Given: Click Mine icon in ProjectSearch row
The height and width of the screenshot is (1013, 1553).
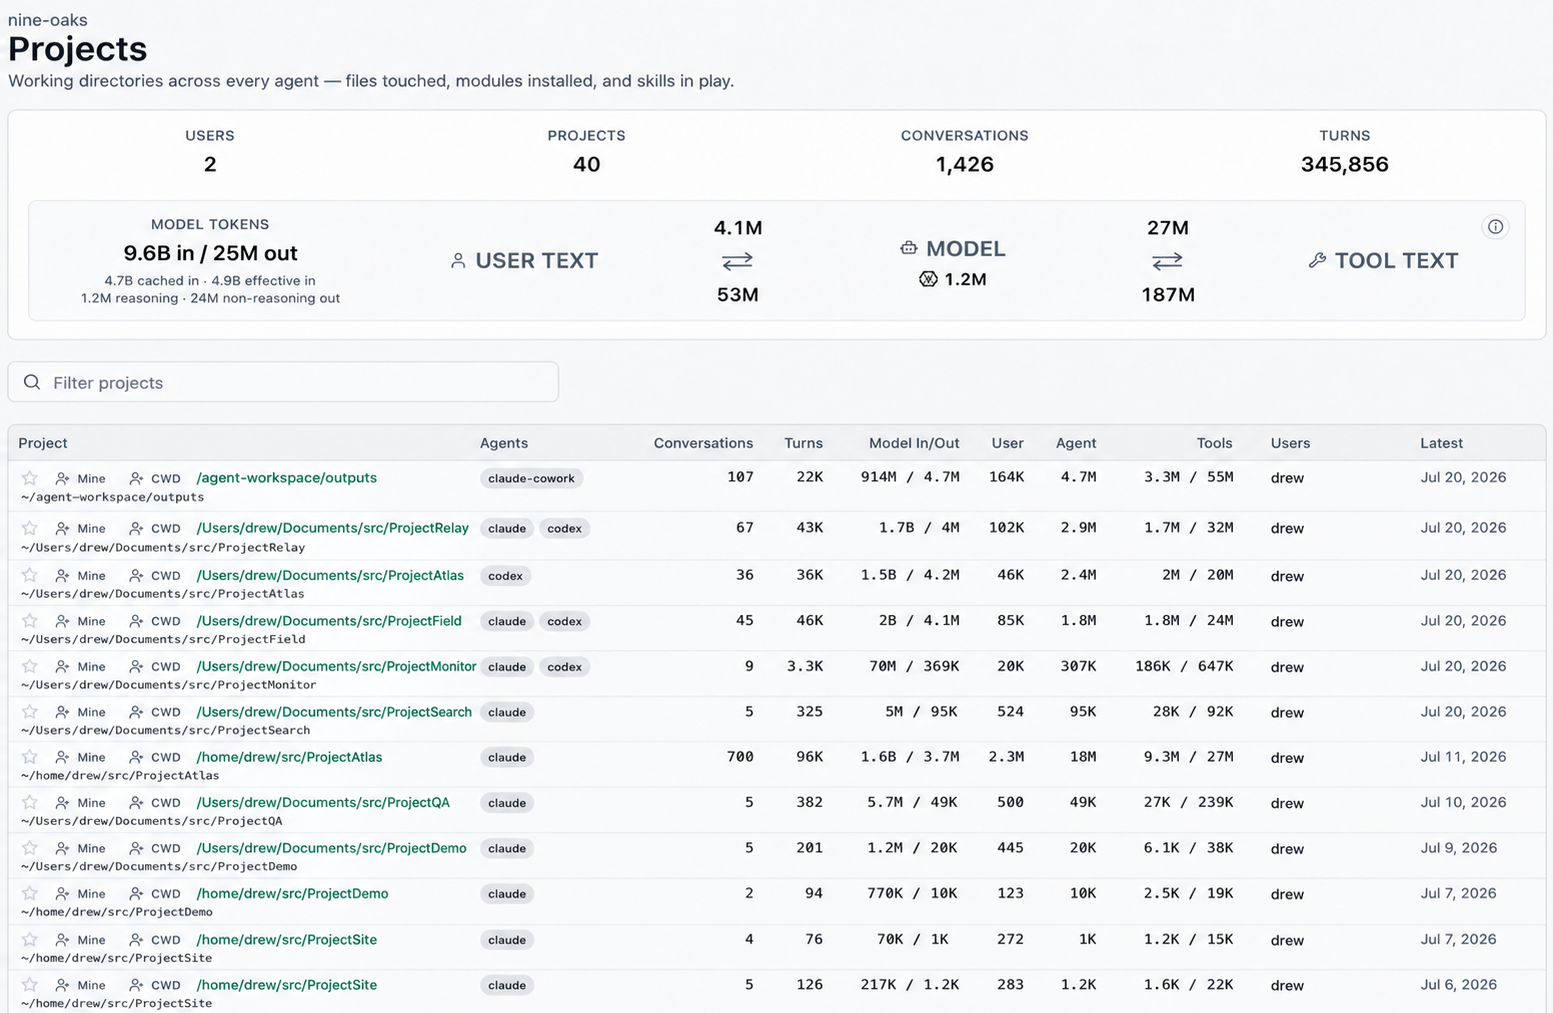Looking at the screenshot, I should (x=62, y=712).
